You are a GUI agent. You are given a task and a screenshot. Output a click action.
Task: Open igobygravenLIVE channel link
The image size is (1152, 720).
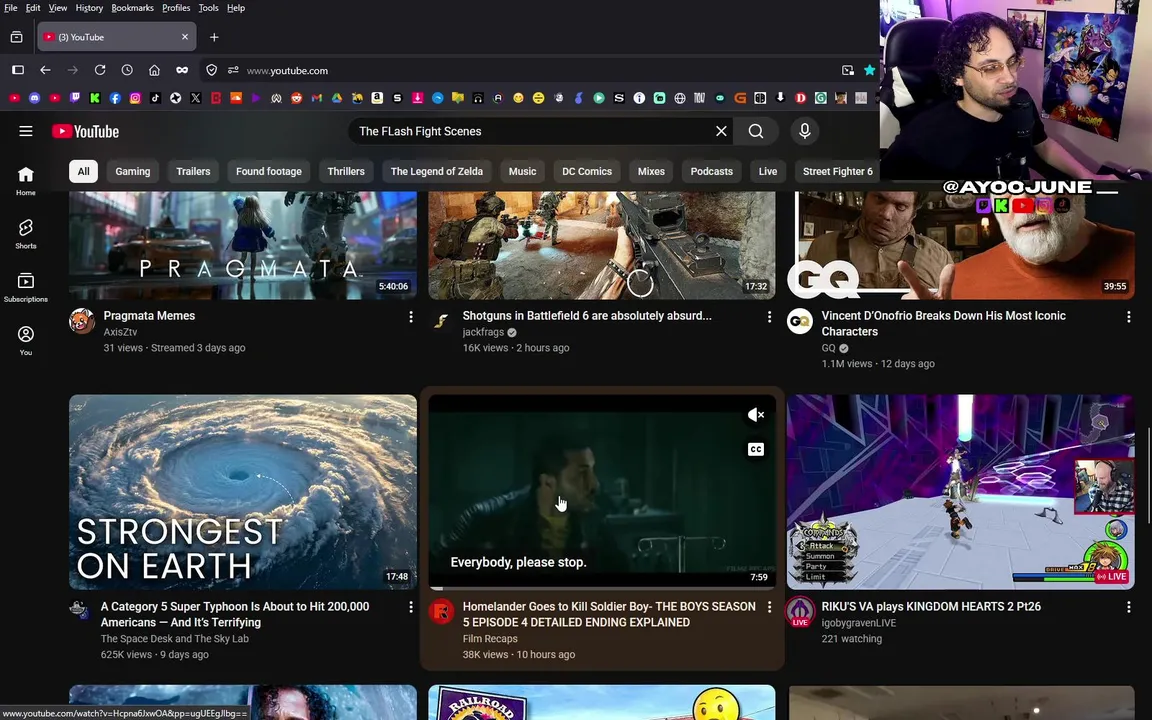point(858,623)
